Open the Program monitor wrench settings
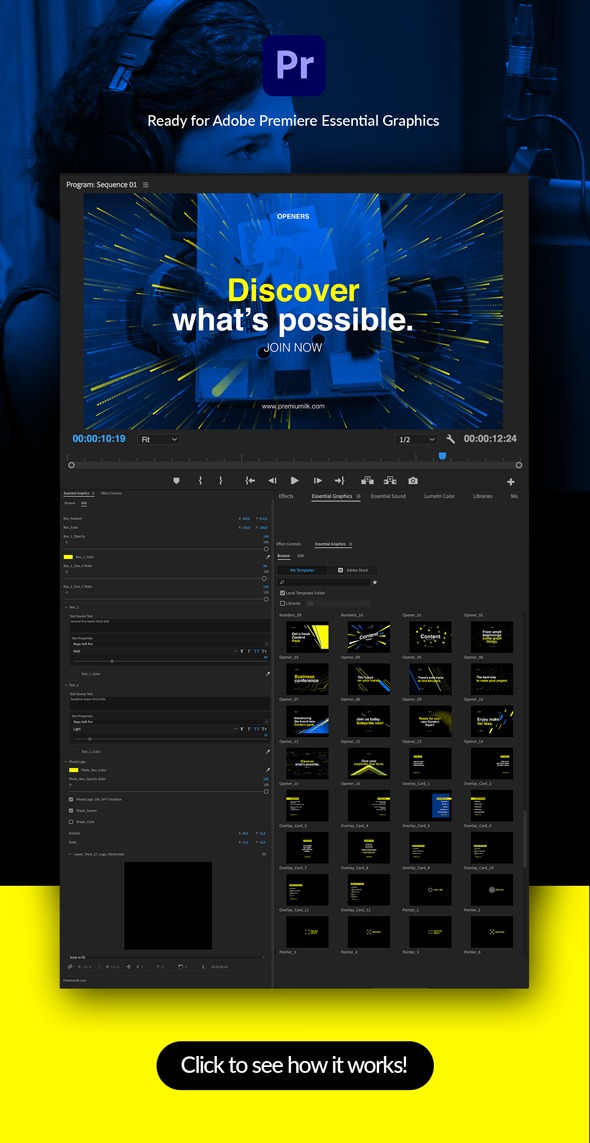The width and height of the screenshot is (590, 1143). [x=450, y=440]
